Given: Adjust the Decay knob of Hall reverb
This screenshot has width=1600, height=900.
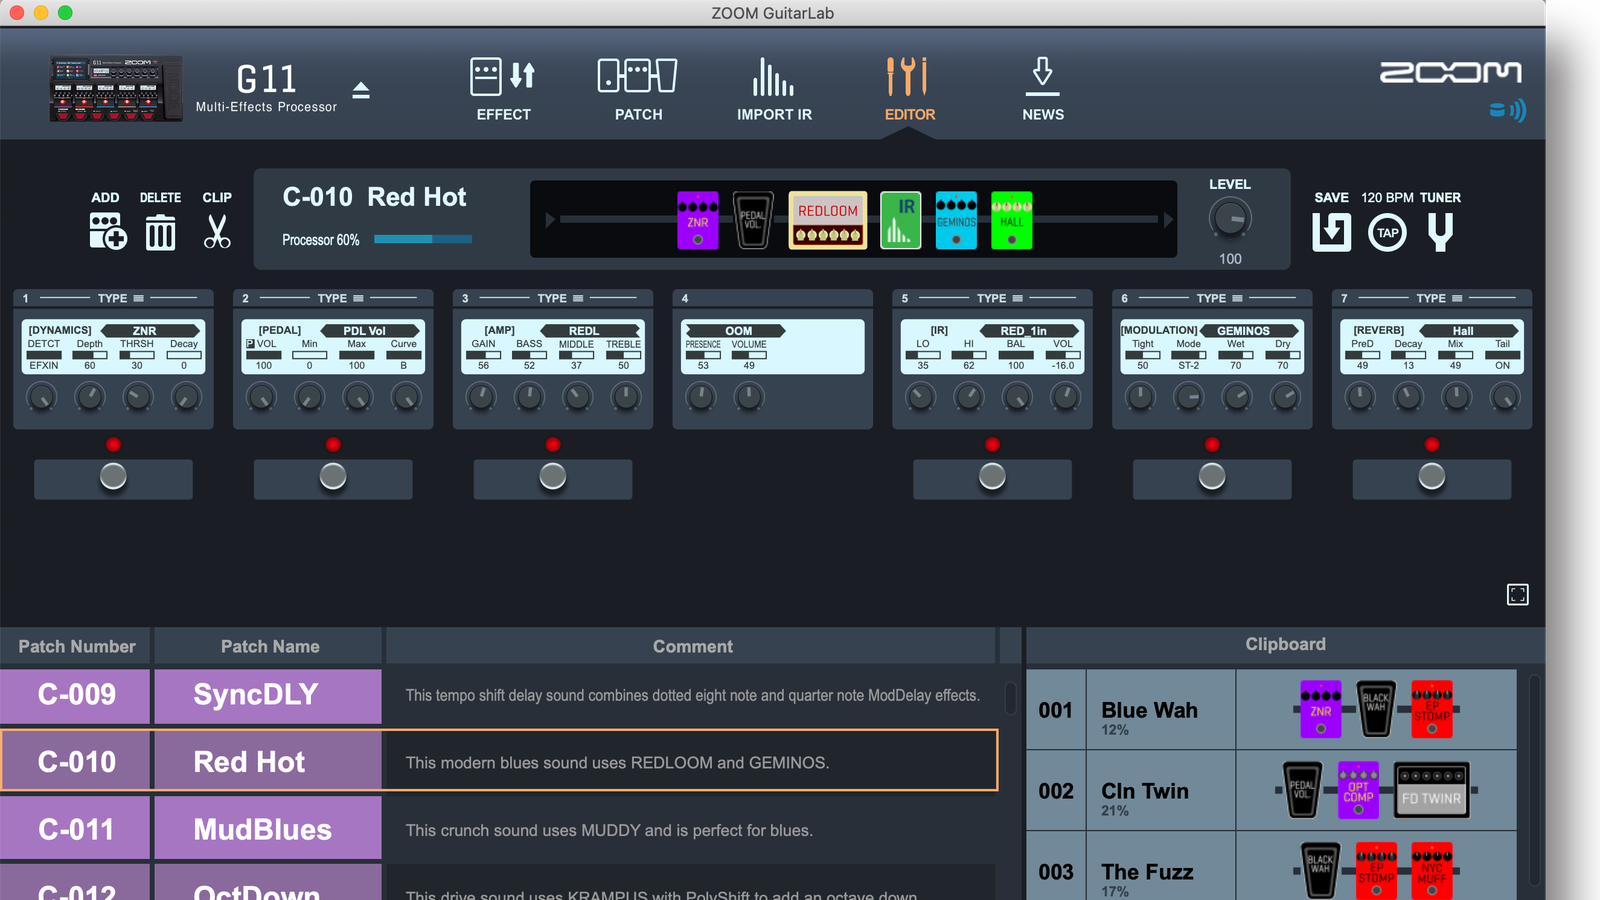Looking at the screenshot, I should click(1408, 397).
